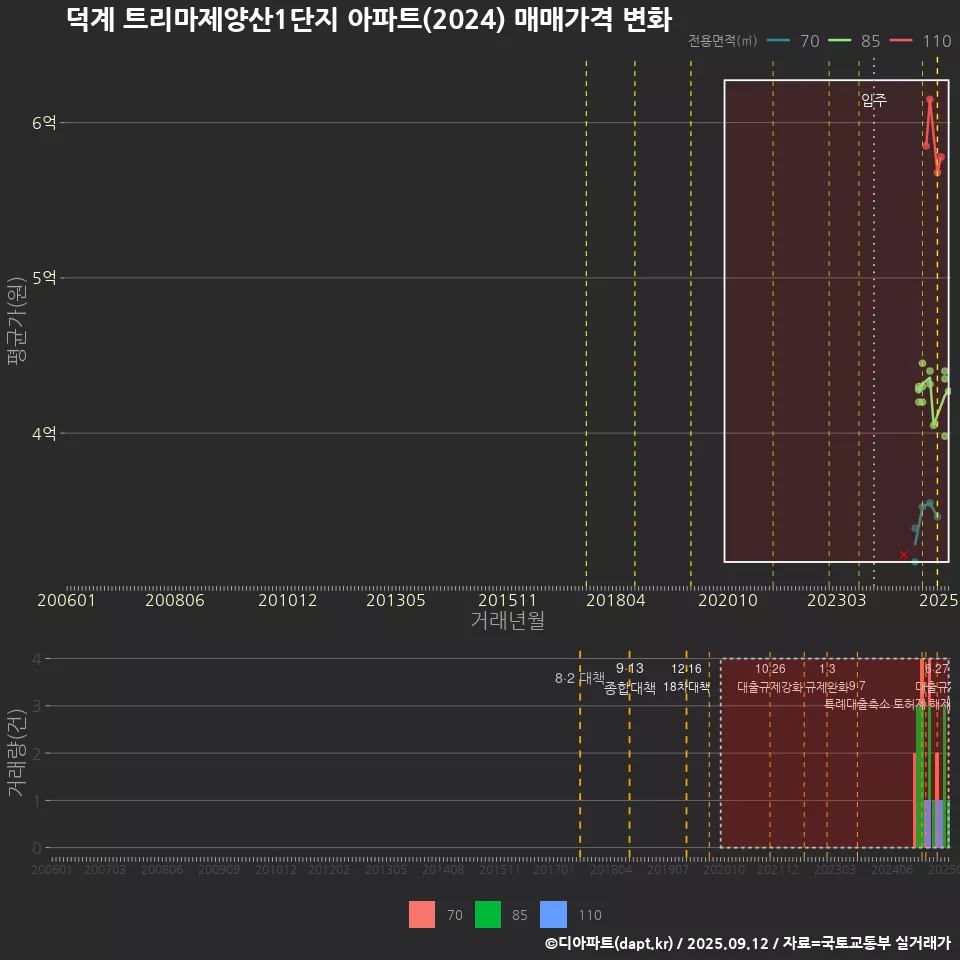Select the salmon 70 bar legend square

point(422,915)
